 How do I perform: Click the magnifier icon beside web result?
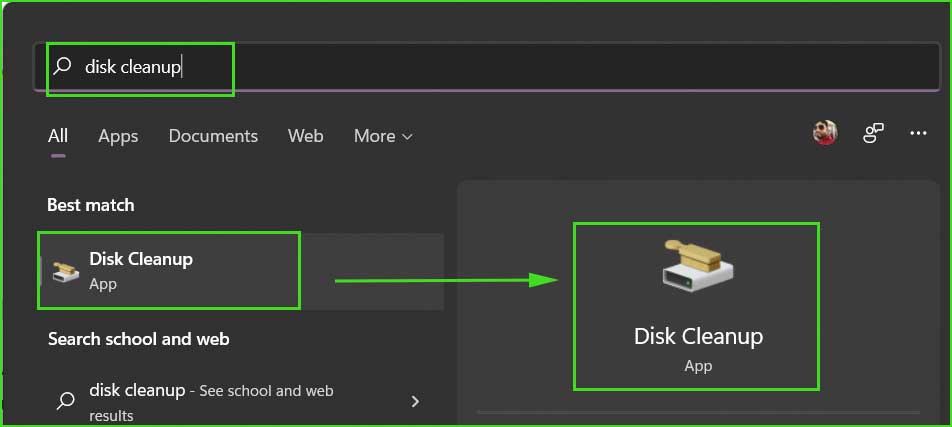[65, 400]
